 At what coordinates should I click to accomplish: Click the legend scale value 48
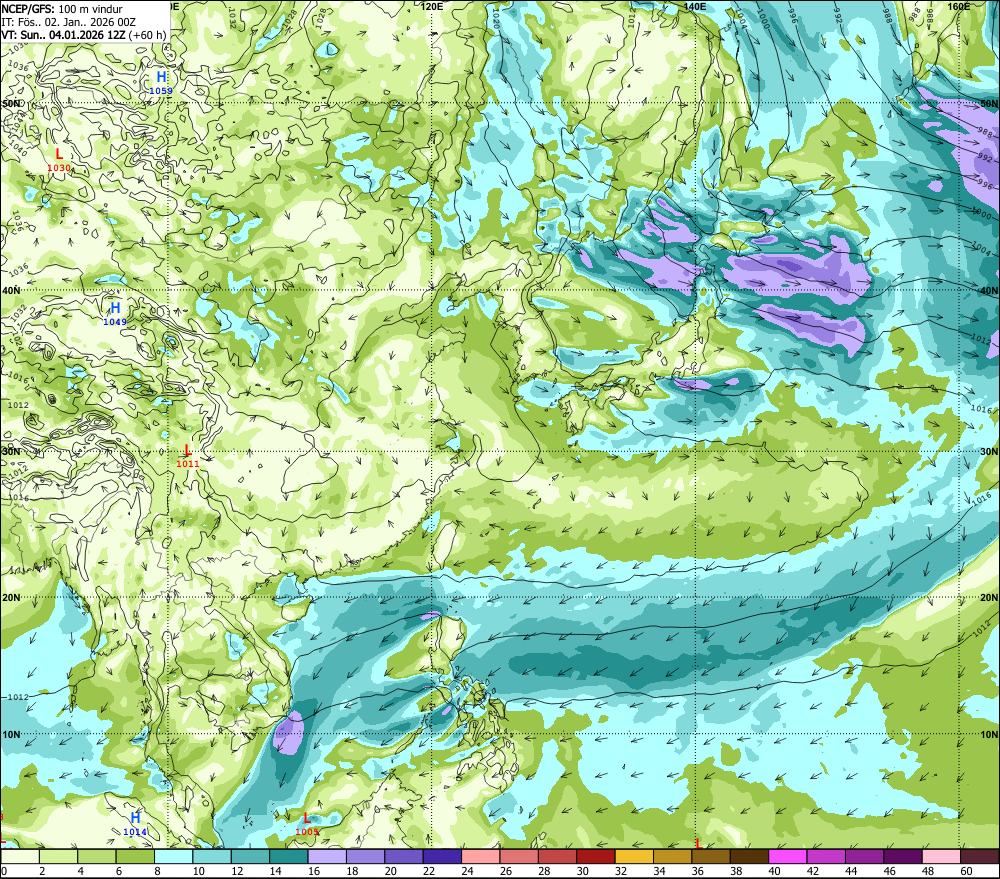pos(928,871)
